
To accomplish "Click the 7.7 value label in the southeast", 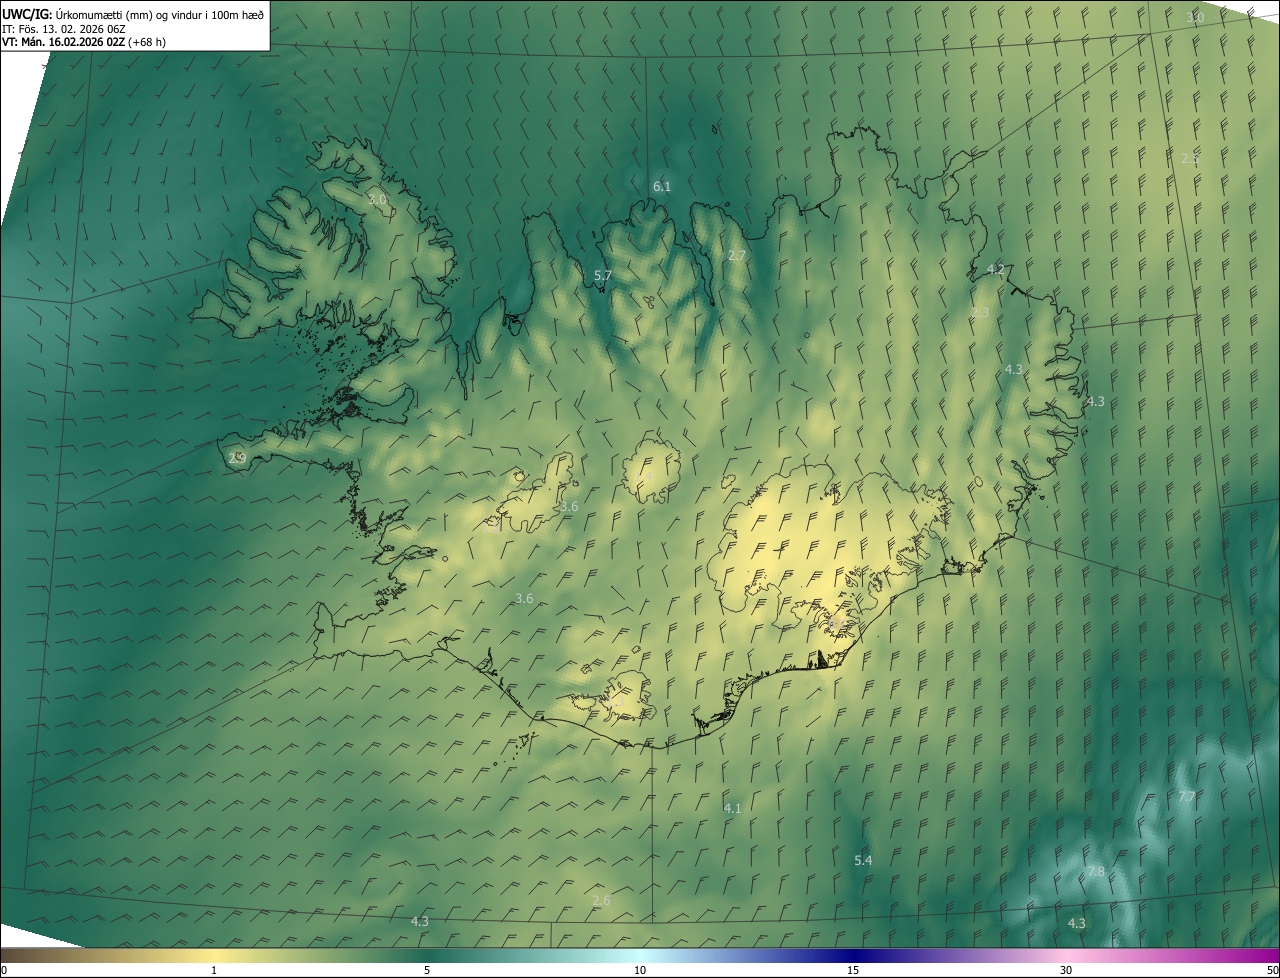I will [x=1187, y=797].
